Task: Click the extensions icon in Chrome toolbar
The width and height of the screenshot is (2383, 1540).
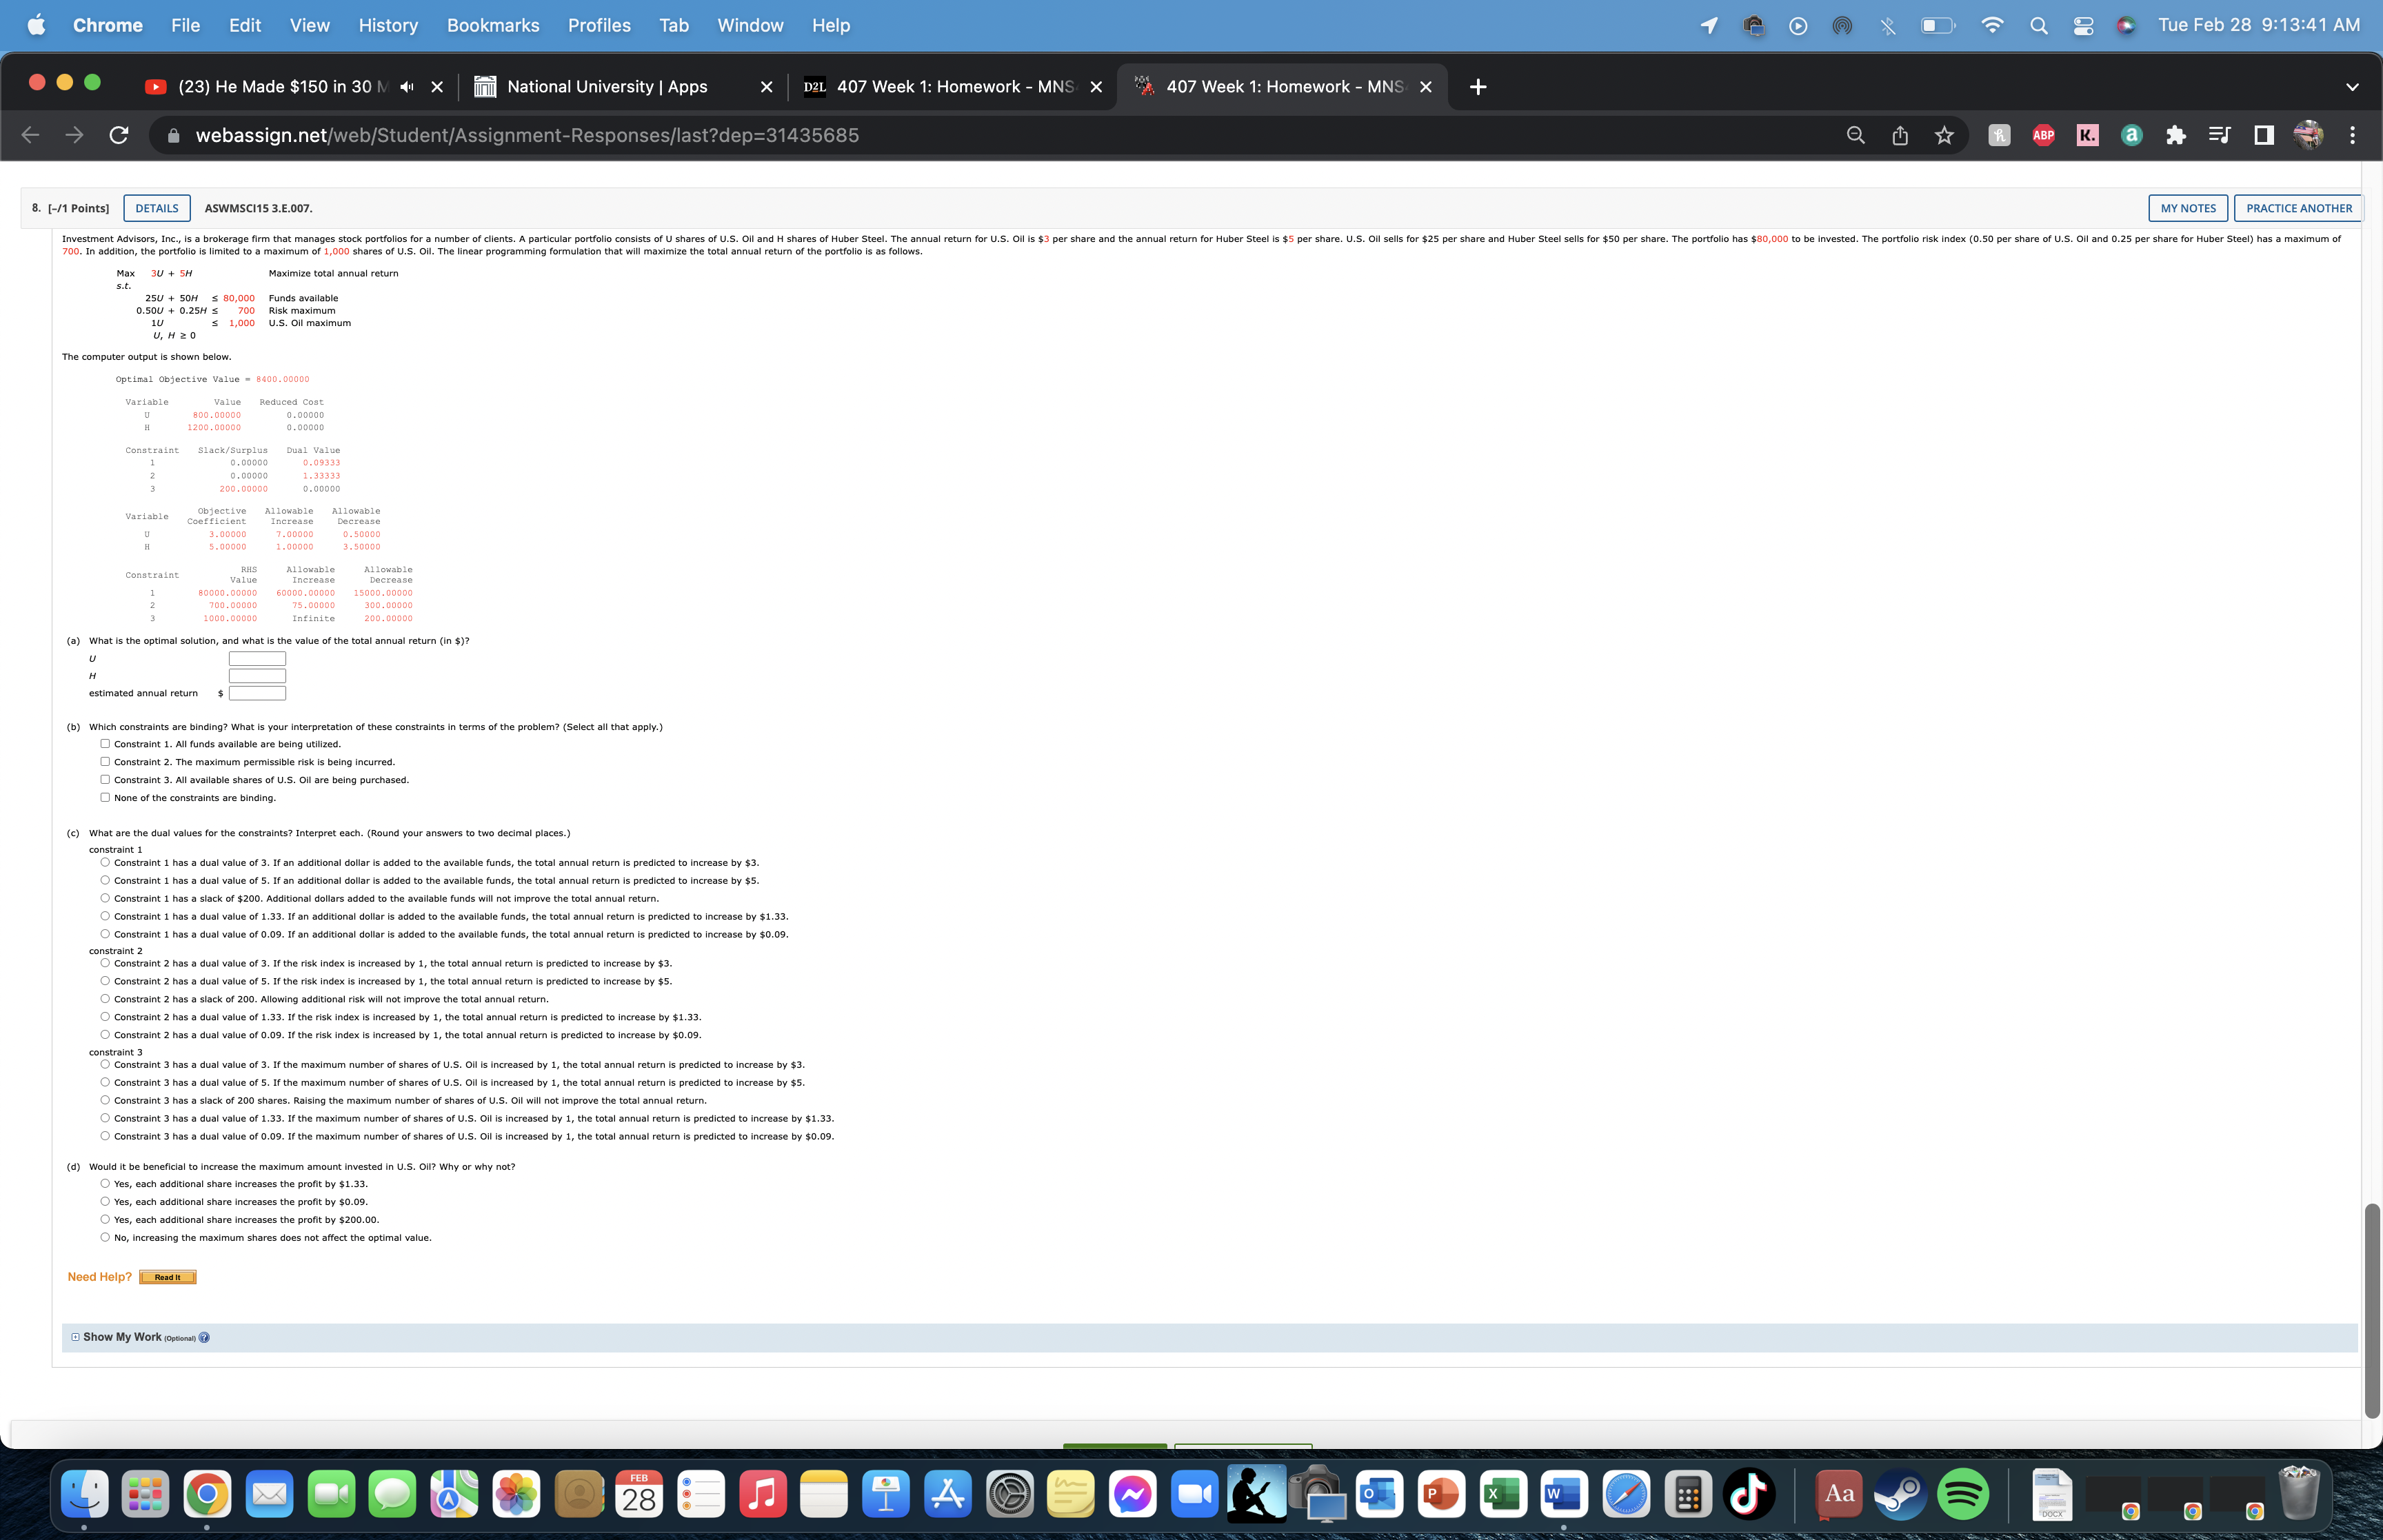Action: click(2176, 134)
